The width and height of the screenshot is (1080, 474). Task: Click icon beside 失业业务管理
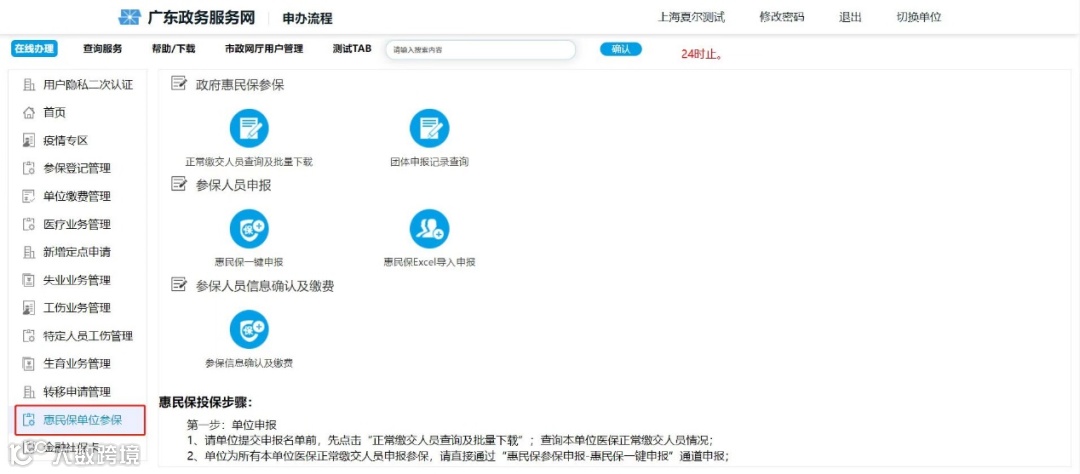[x=29, y=280]
